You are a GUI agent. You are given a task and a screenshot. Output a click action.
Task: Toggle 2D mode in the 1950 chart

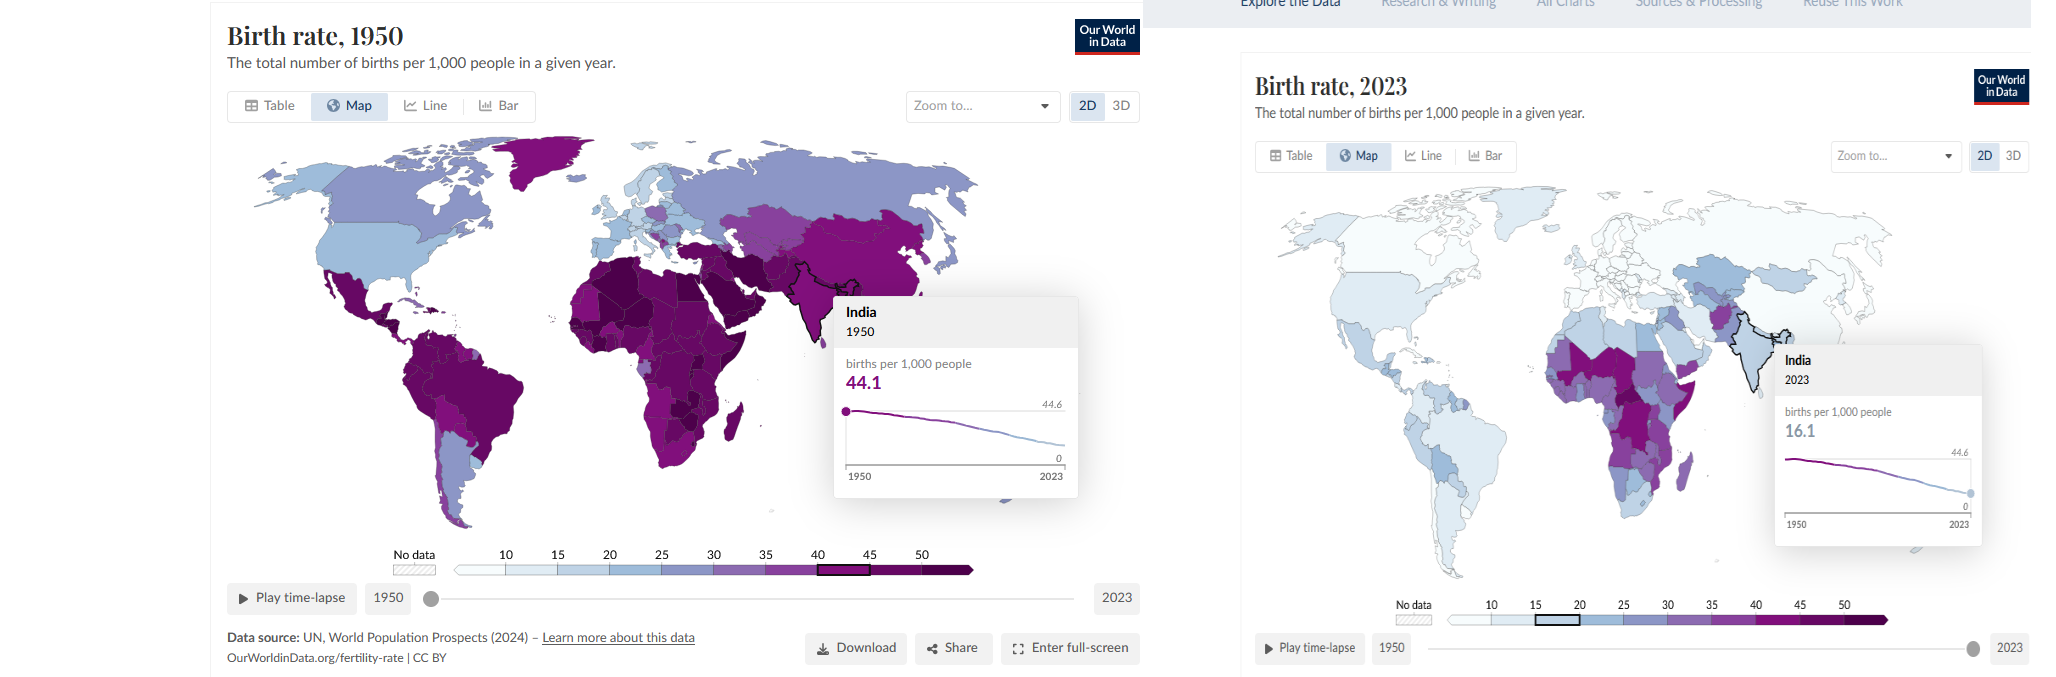pyautogui.click(x=1087, y=106)
